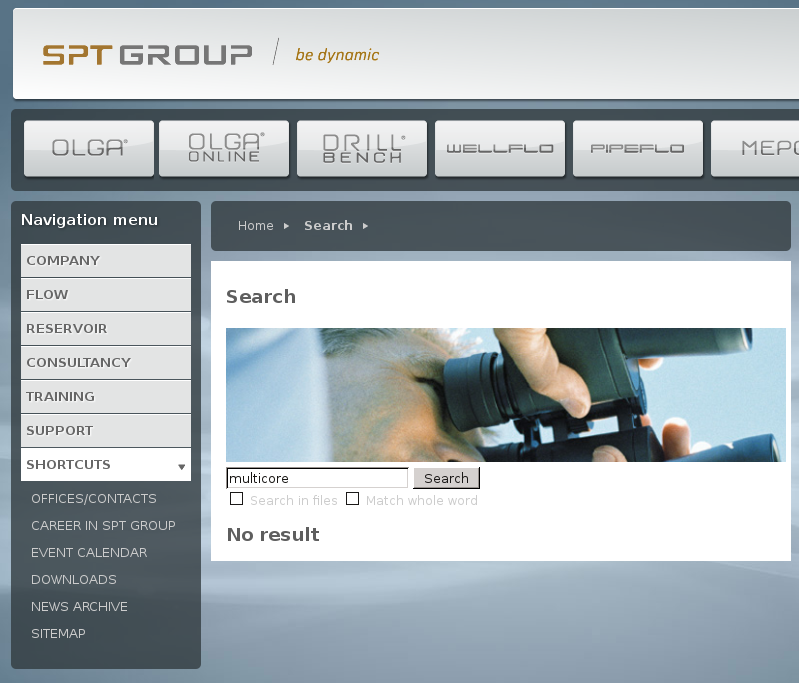Open the Offices/Contacts shortcut link
Image resolution: width=799 pixels, height=683 pixels.
tap(94, 498)
